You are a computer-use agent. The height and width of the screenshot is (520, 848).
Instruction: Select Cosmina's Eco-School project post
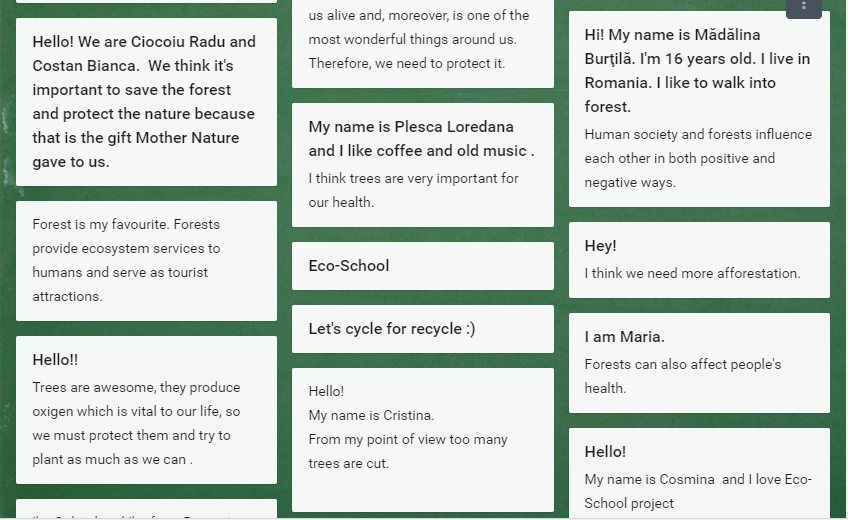pos(699,474)
